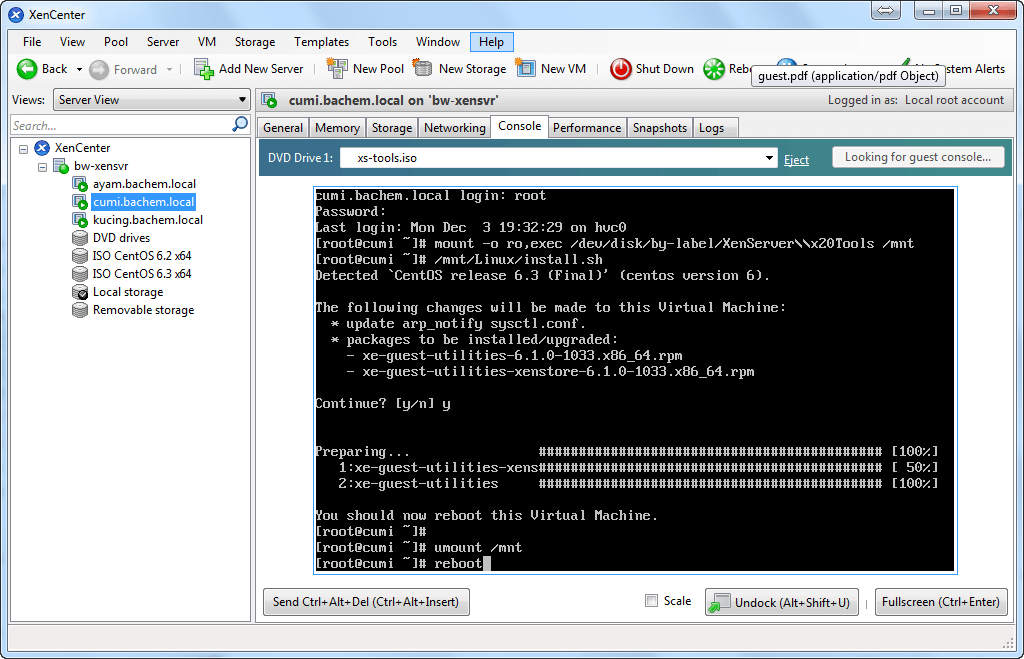This screenshot has width=1024, height=659.
Task: Open the VM menu
Action: pyautogui.click(x=207, y=42)
